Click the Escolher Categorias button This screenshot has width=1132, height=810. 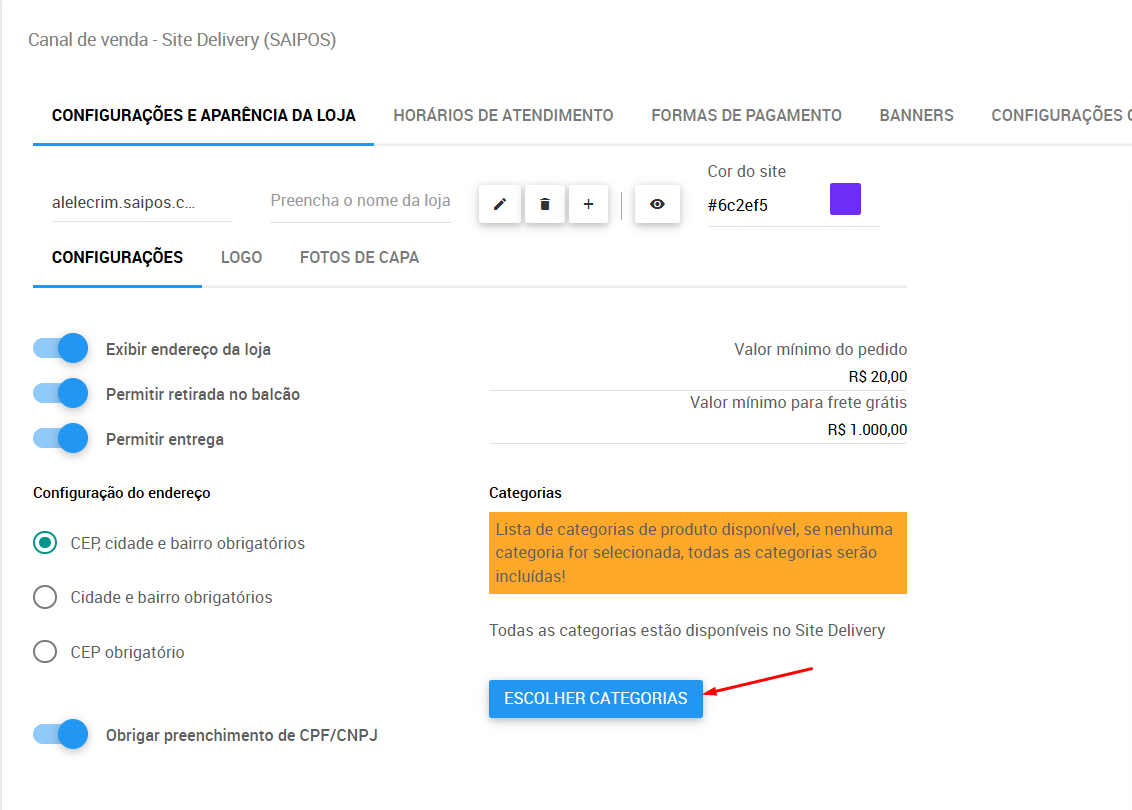tap(595, 698)
